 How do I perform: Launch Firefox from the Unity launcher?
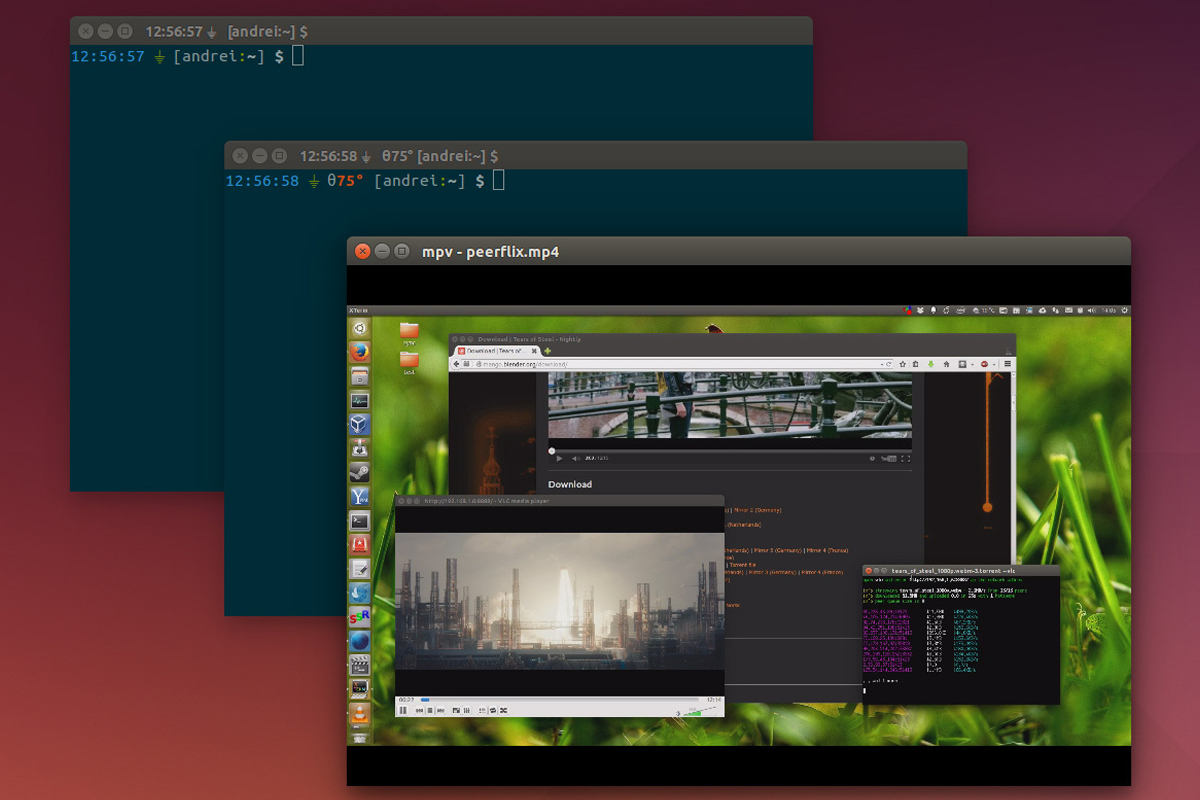pos(360,351)
